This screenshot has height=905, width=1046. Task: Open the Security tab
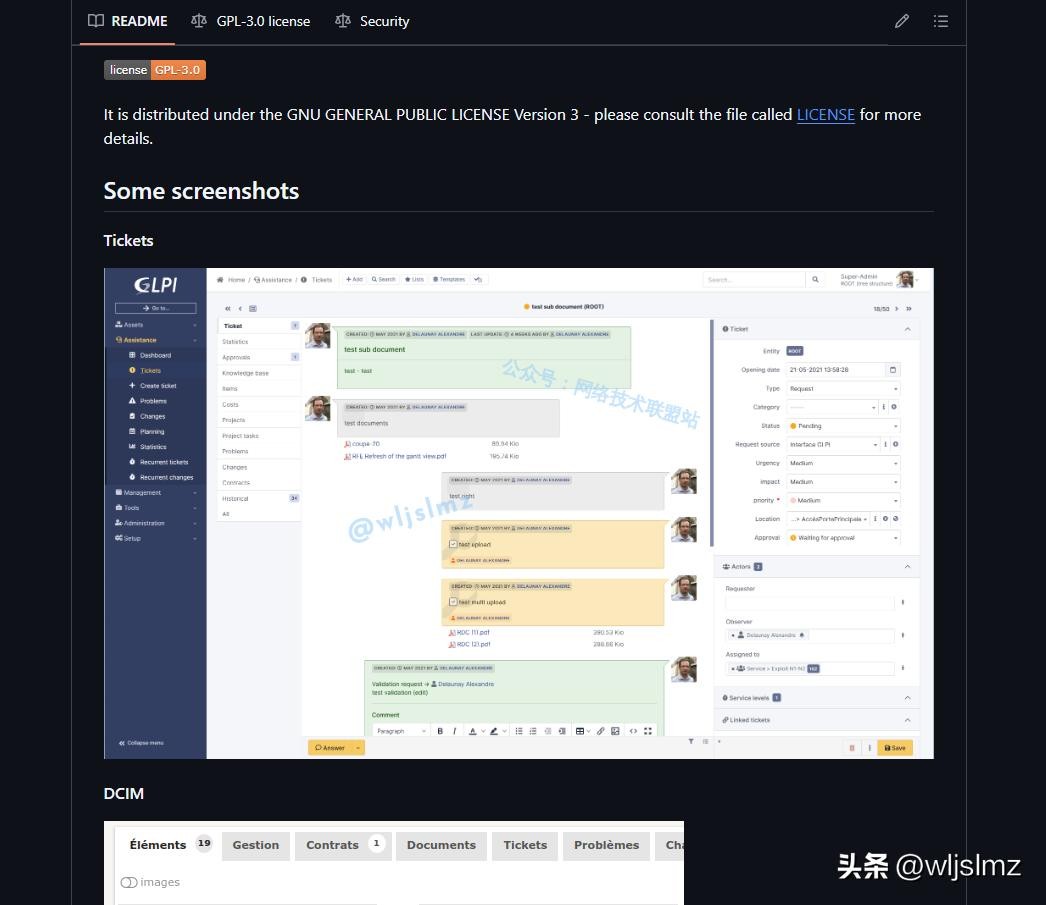[372, 21]
